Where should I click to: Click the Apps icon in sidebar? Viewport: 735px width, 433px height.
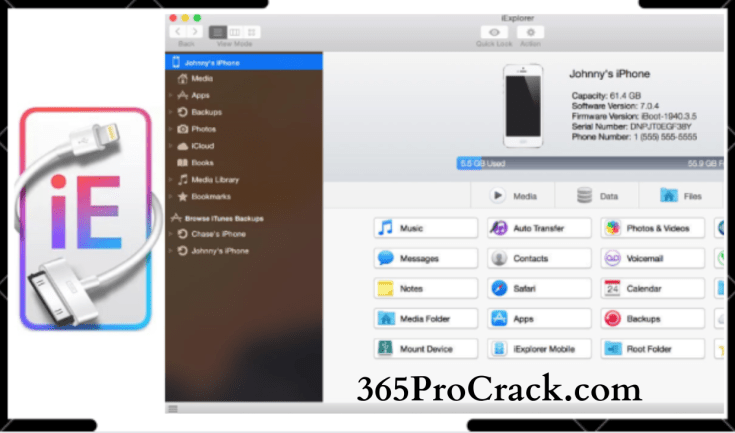182,95
